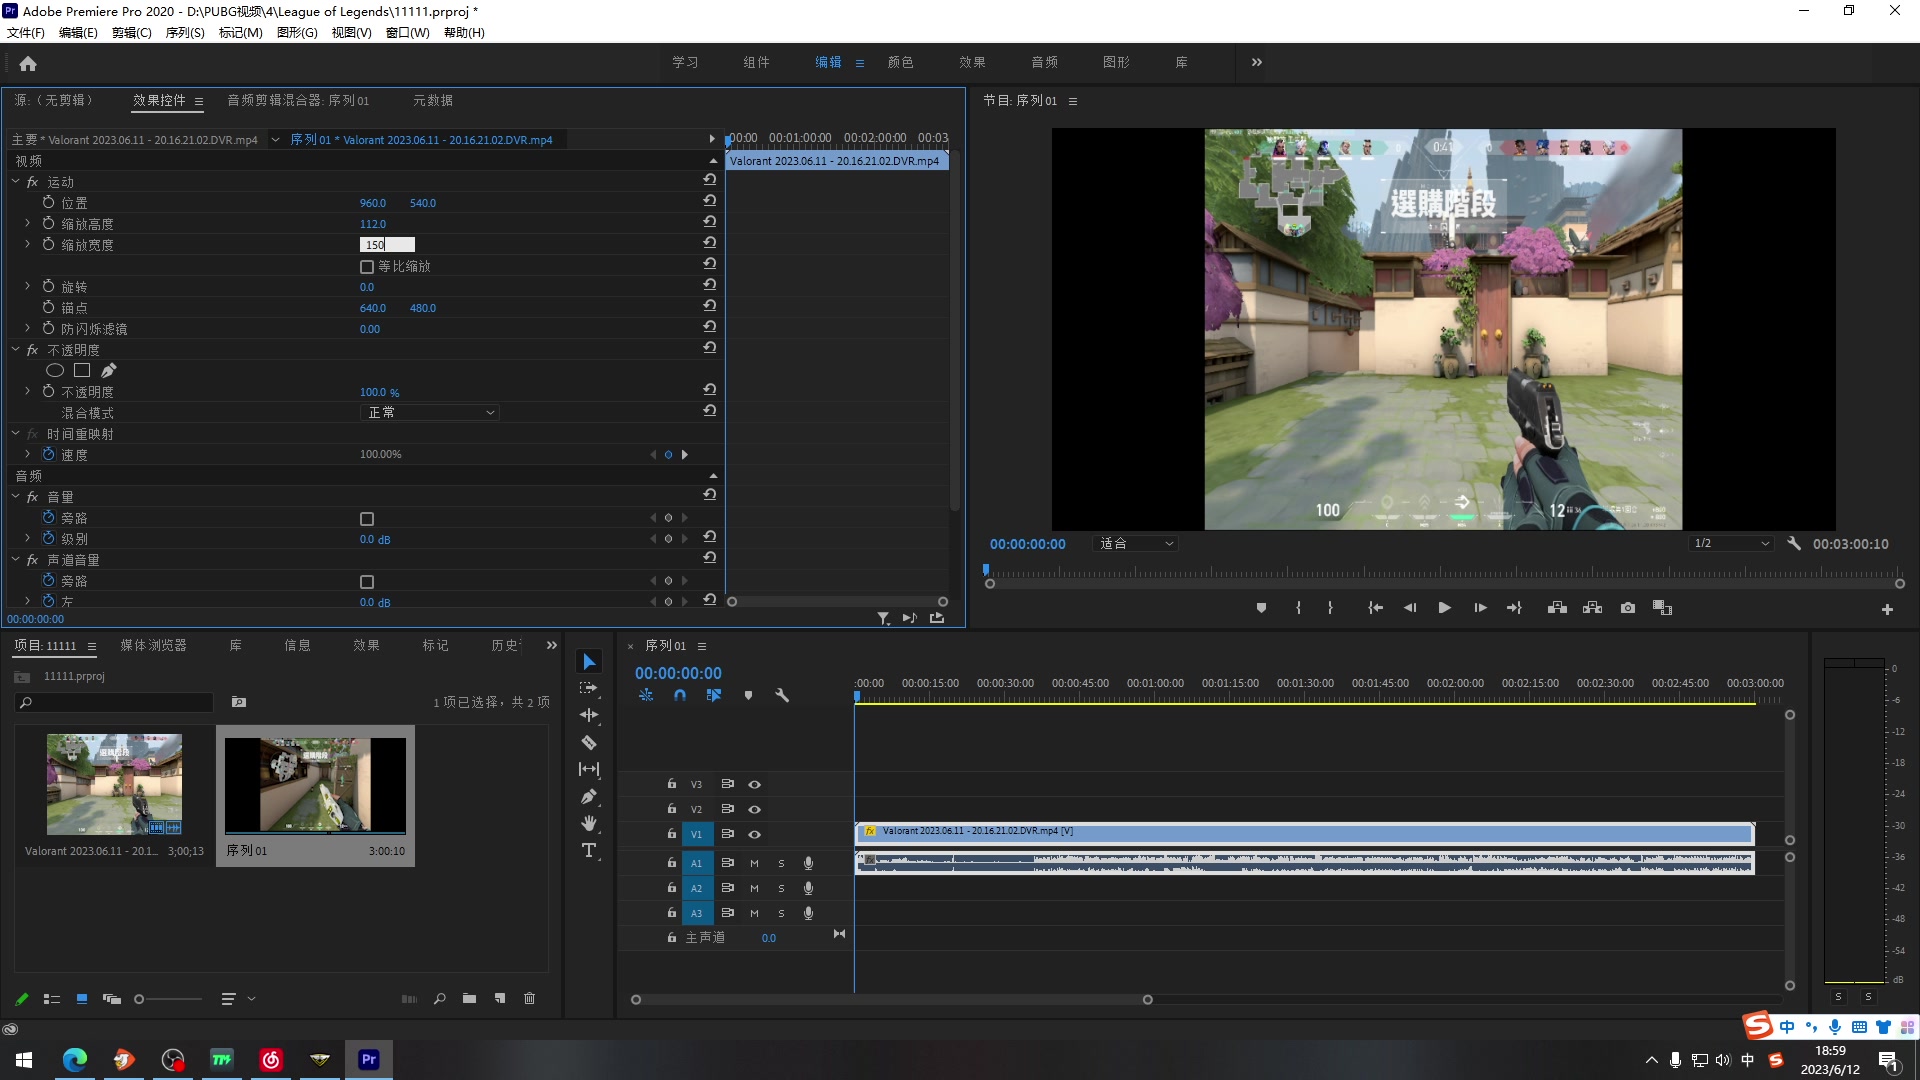Viewport: 1920px width, 1080px height.
Task: Solo the A2 audio track
Action: pos(781,888)
